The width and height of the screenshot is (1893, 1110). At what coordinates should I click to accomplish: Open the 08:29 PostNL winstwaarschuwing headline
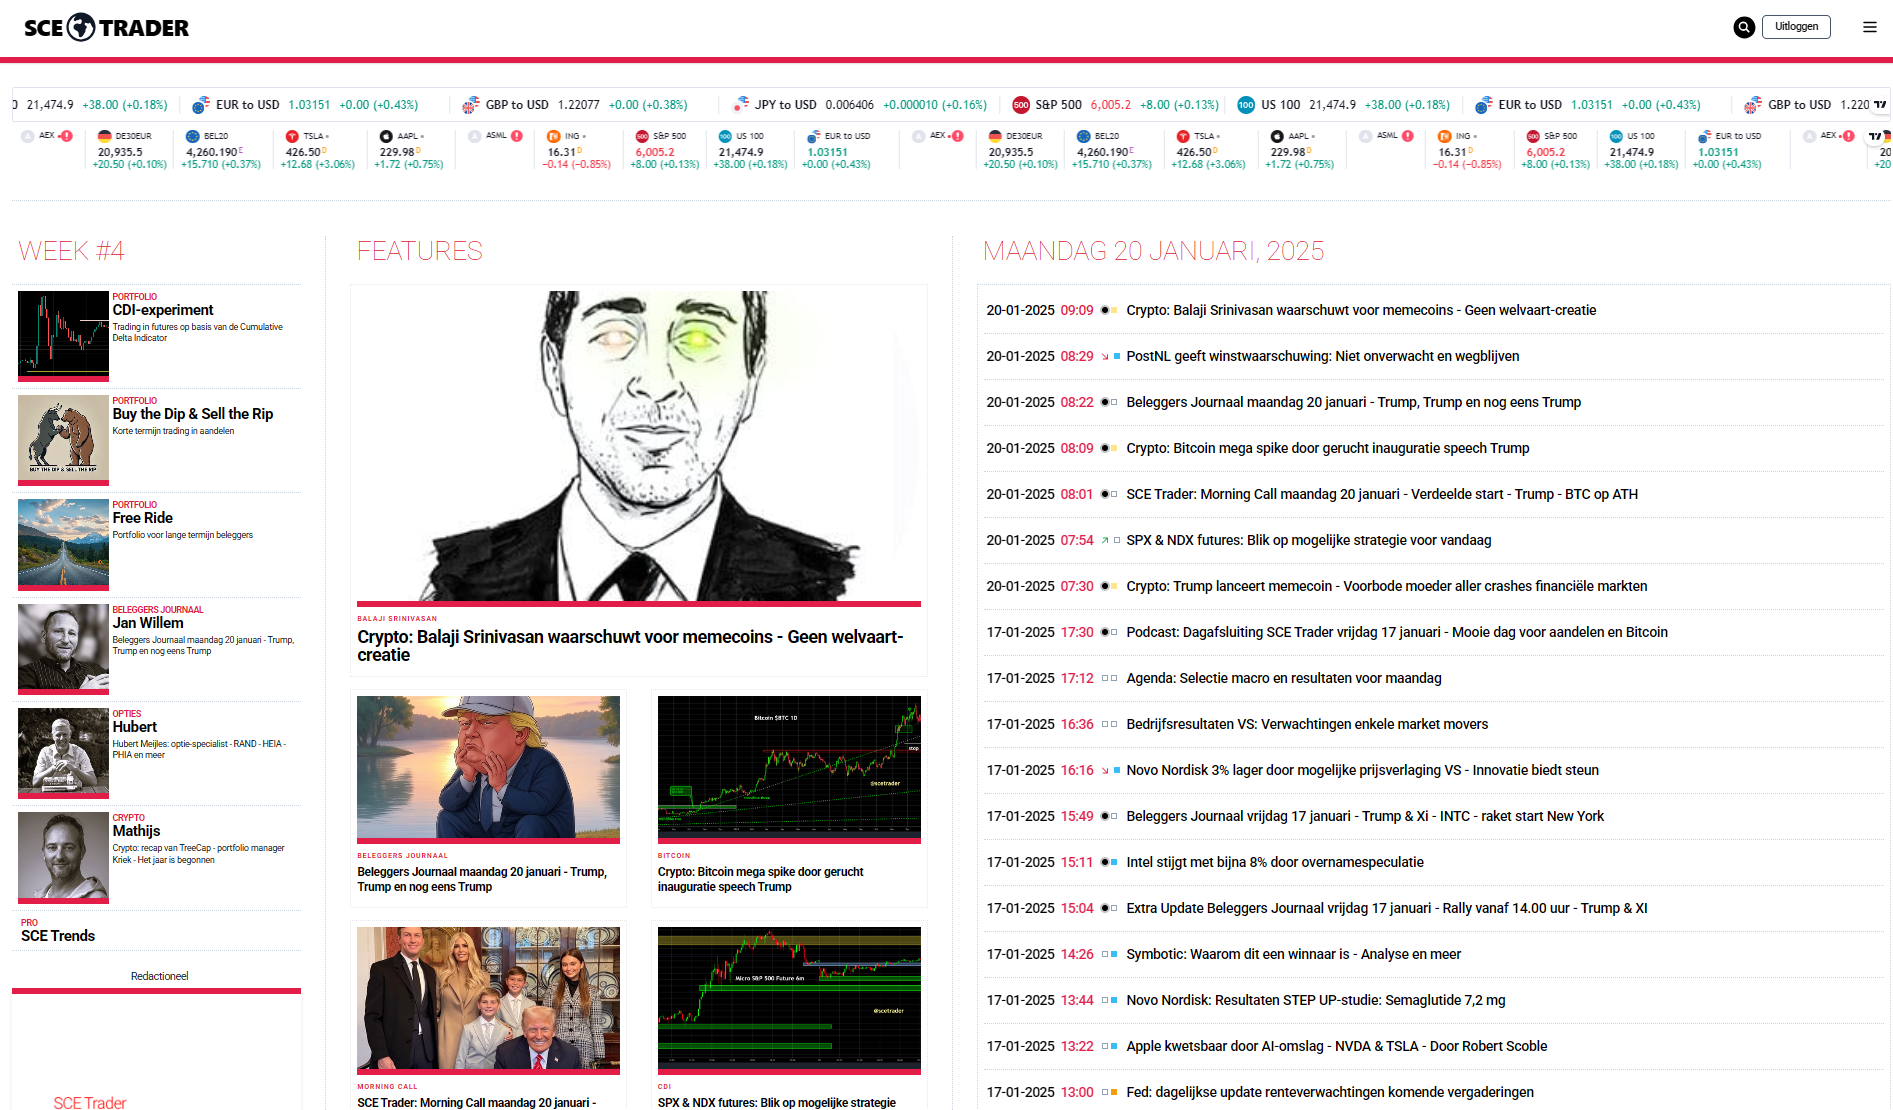[x=1322, y=356]
